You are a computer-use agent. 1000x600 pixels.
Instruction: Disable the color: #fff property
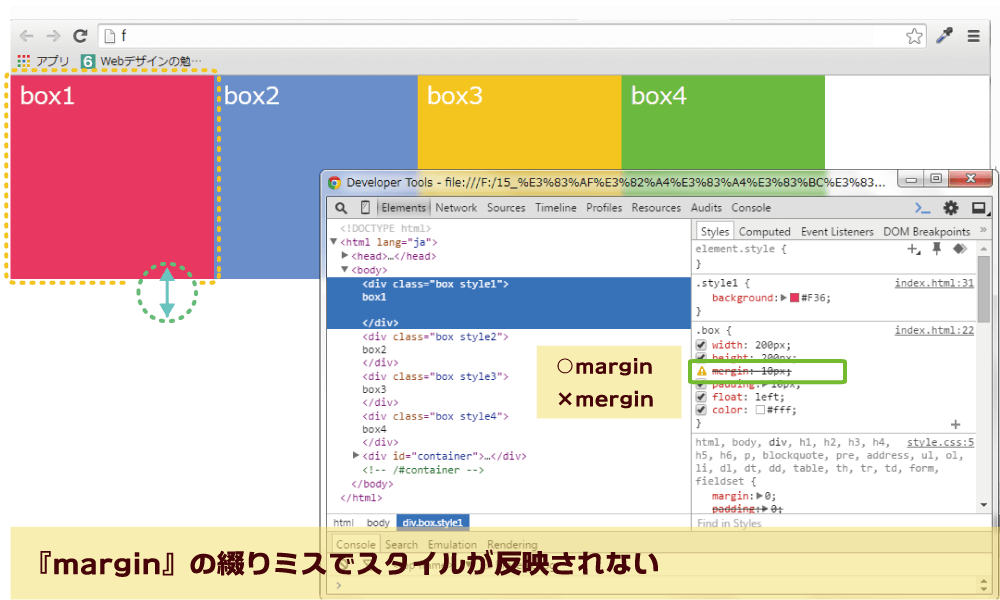tap(700, 409)
